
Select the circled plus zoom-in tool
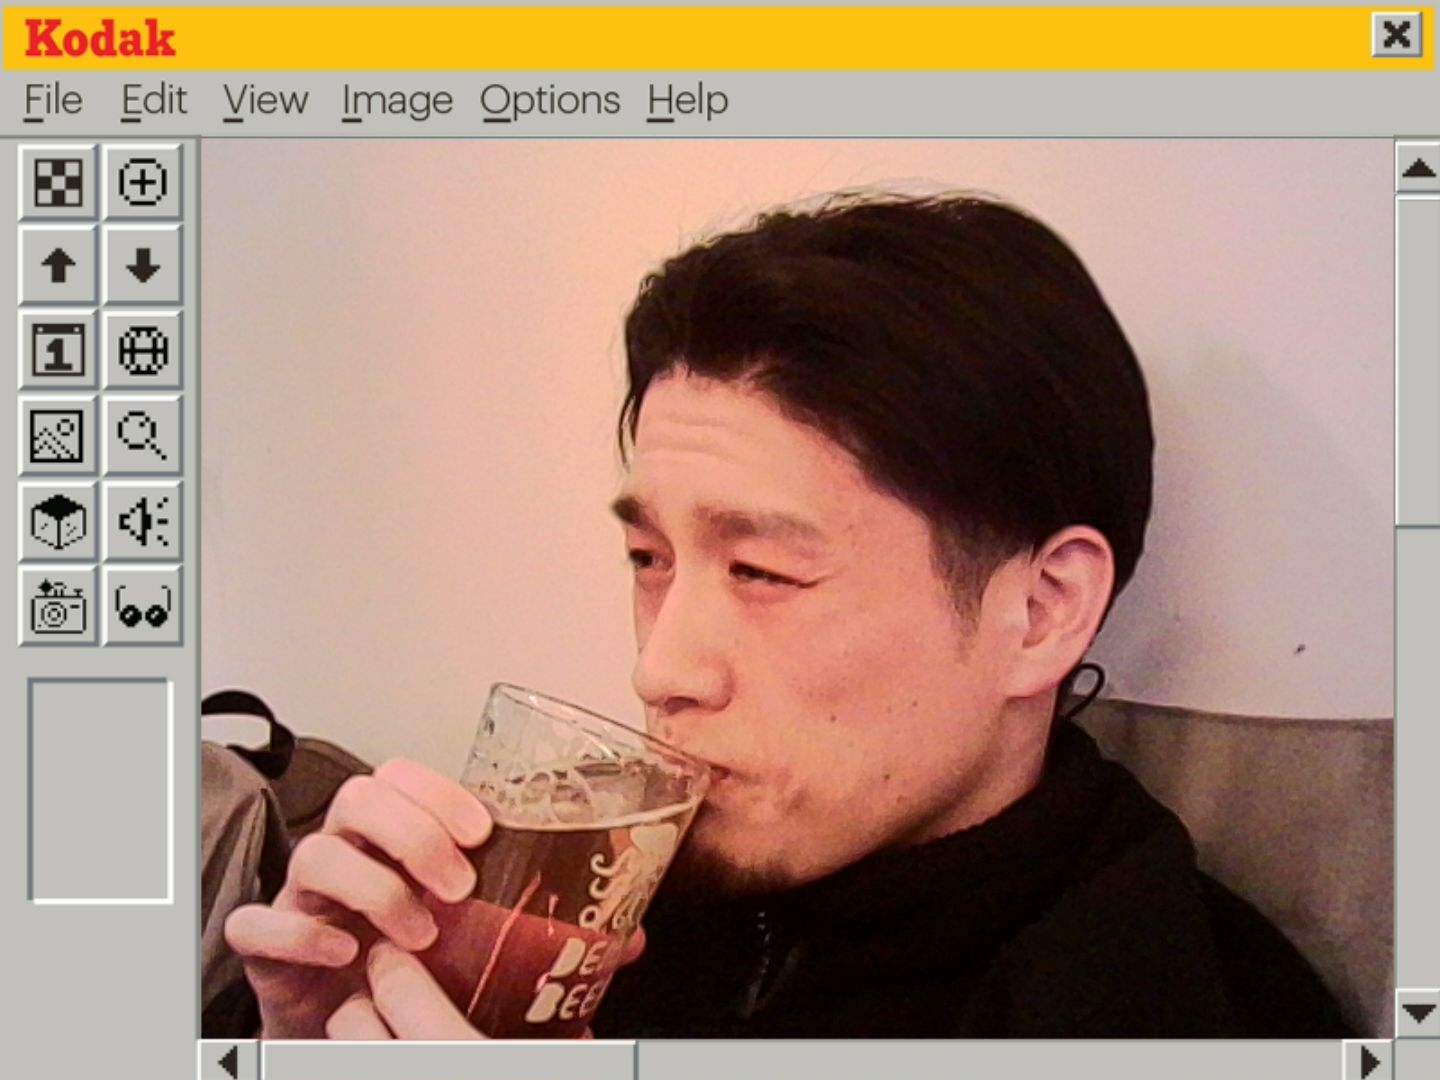(x=143, y=182)
